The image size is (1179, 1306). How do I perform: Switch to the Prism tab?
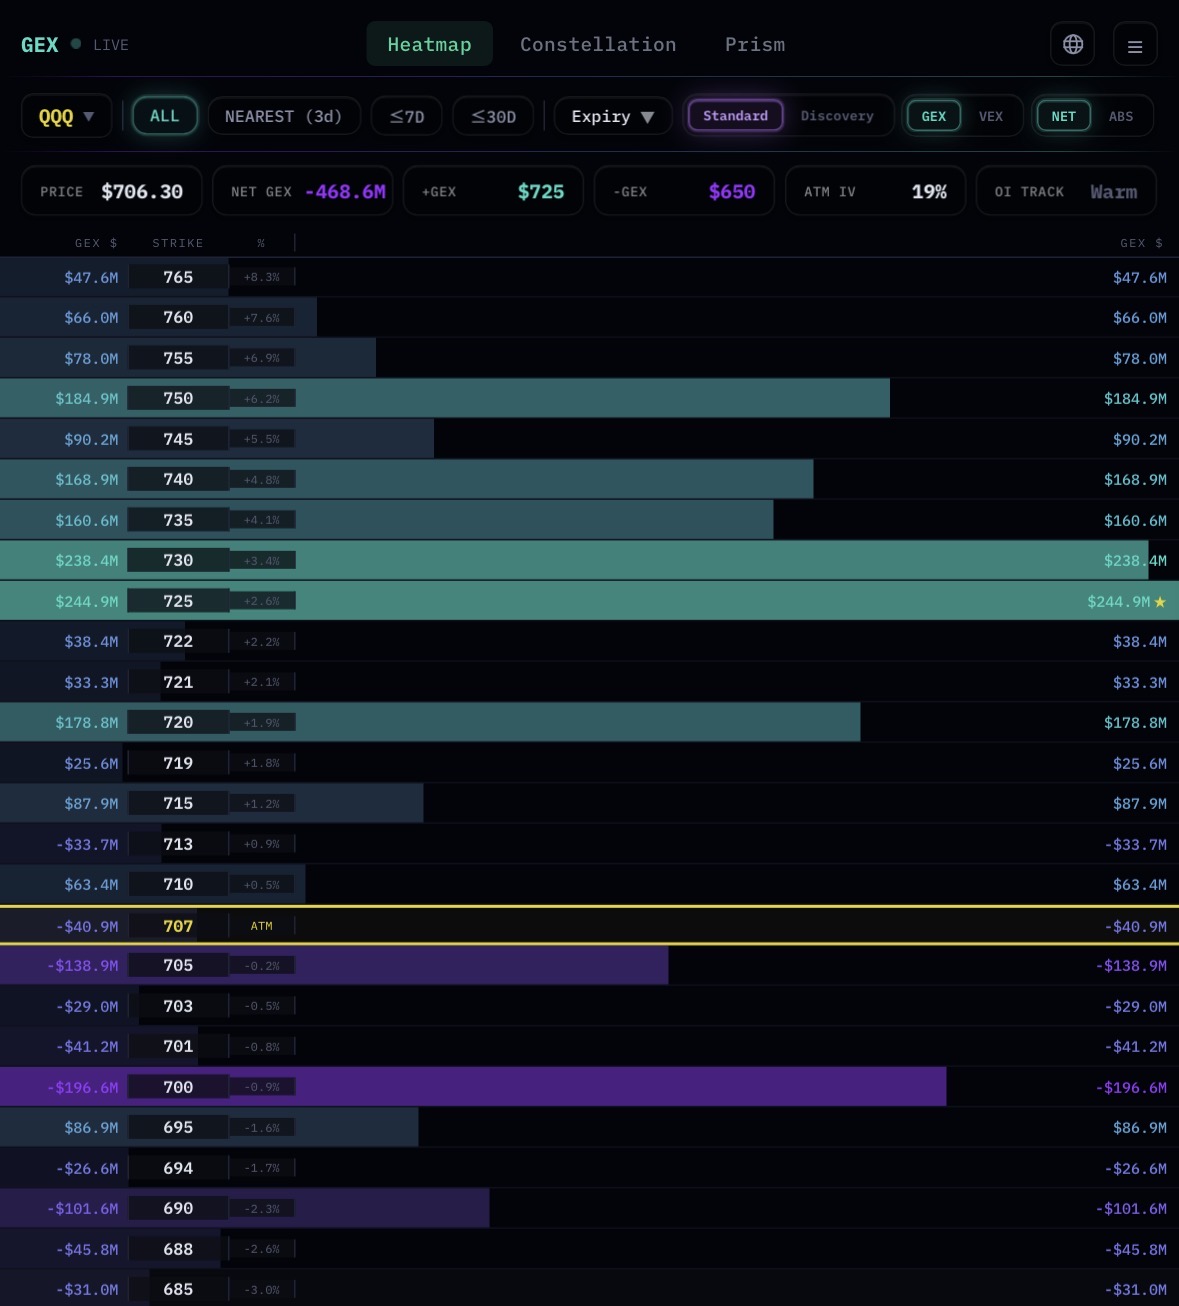755,44
